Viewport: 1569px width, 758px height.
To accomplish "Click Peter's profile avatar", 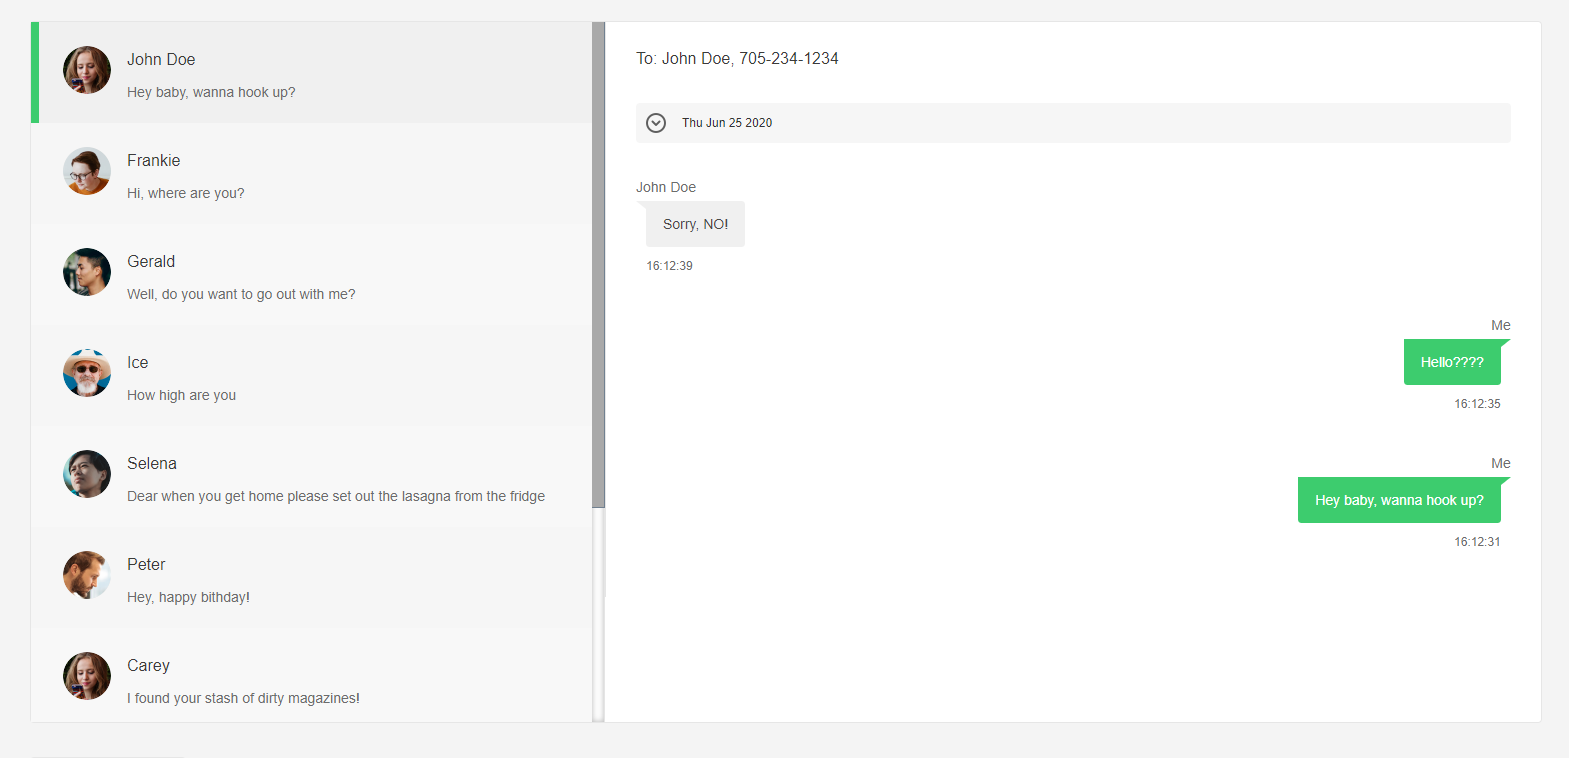I will pos(87,575).
